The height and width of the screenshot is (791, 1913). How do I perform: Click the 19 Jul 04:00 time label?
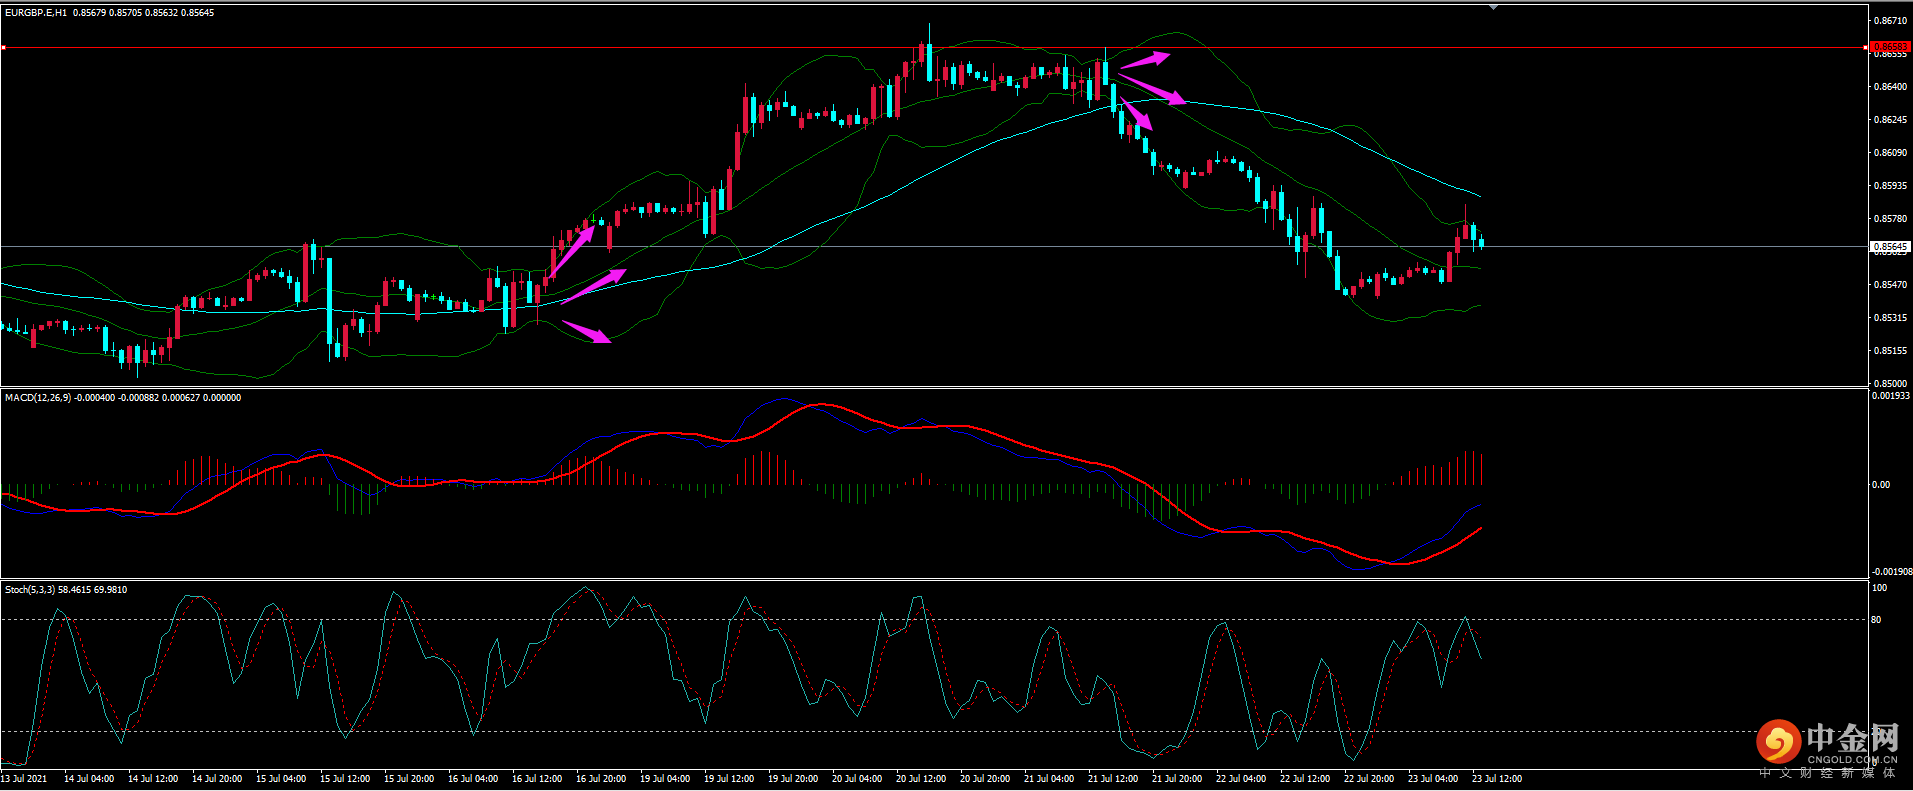click(665, 779)
